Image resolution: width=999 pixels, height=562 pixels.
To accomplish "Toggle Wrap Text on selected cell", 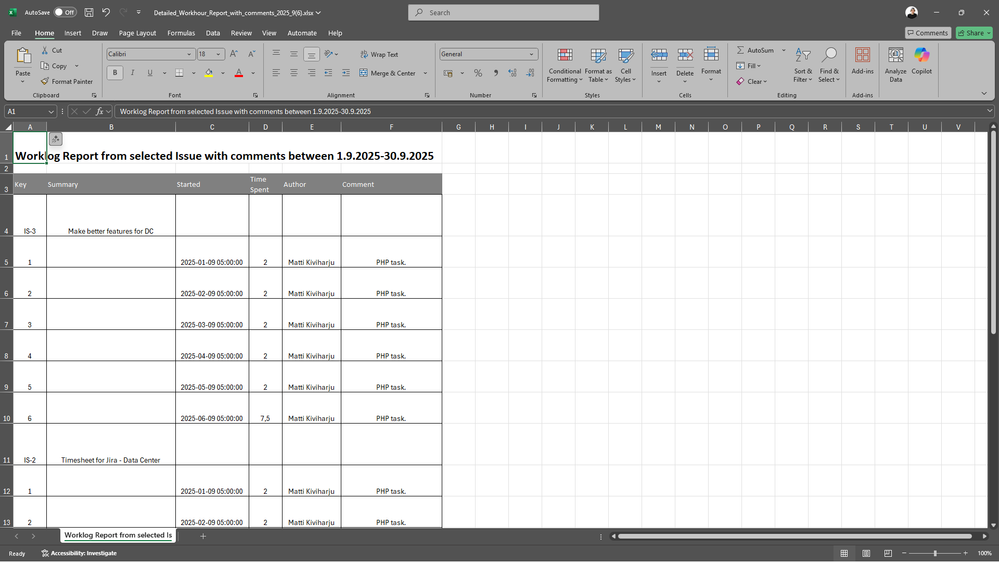I will click(x=378, y=54).
